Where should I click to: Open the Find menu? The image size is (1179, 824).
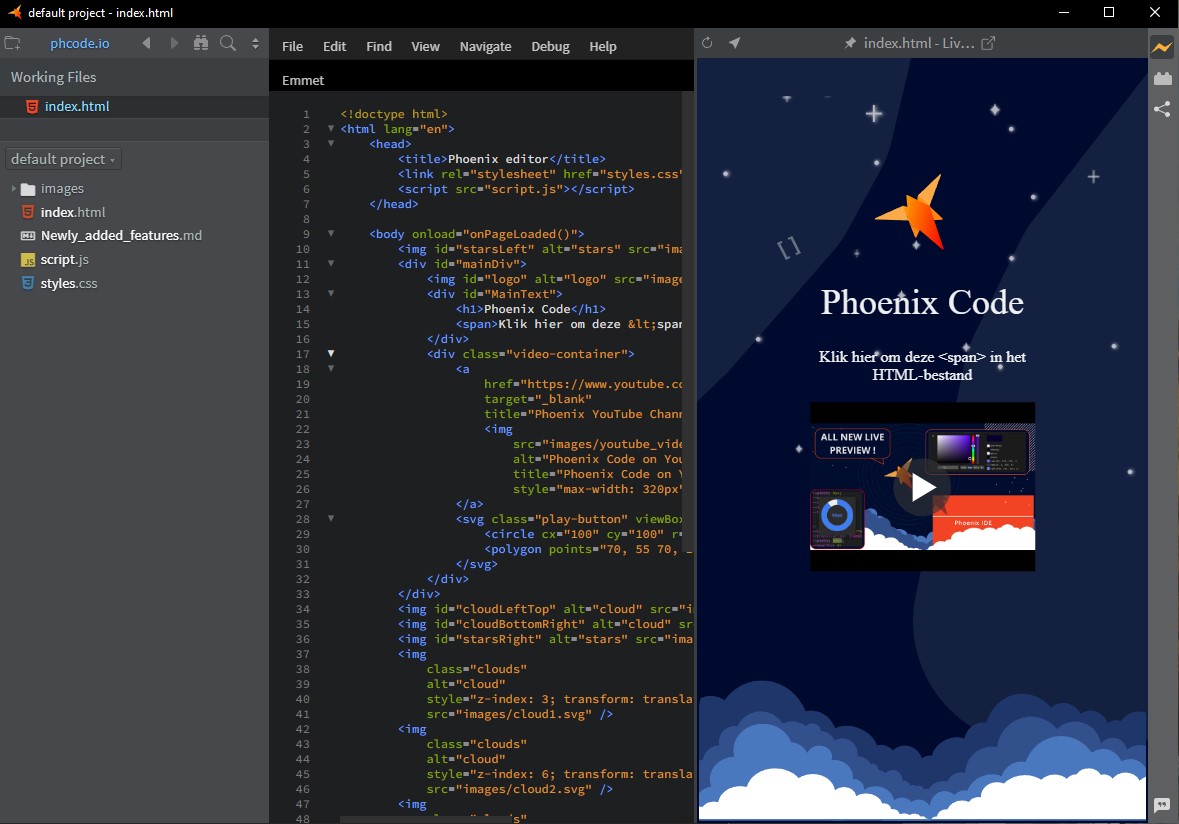pyautogui.click(x=379, y=47)
